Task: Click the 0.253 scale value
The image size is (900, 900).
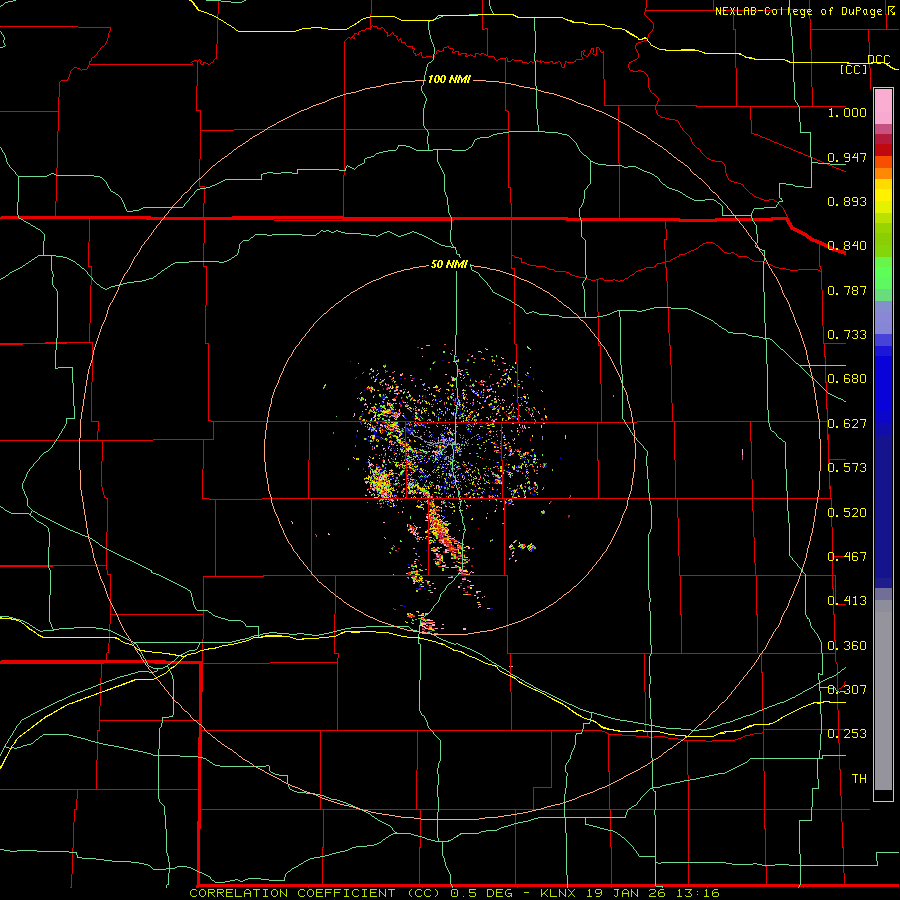Action: pos(847,734)
